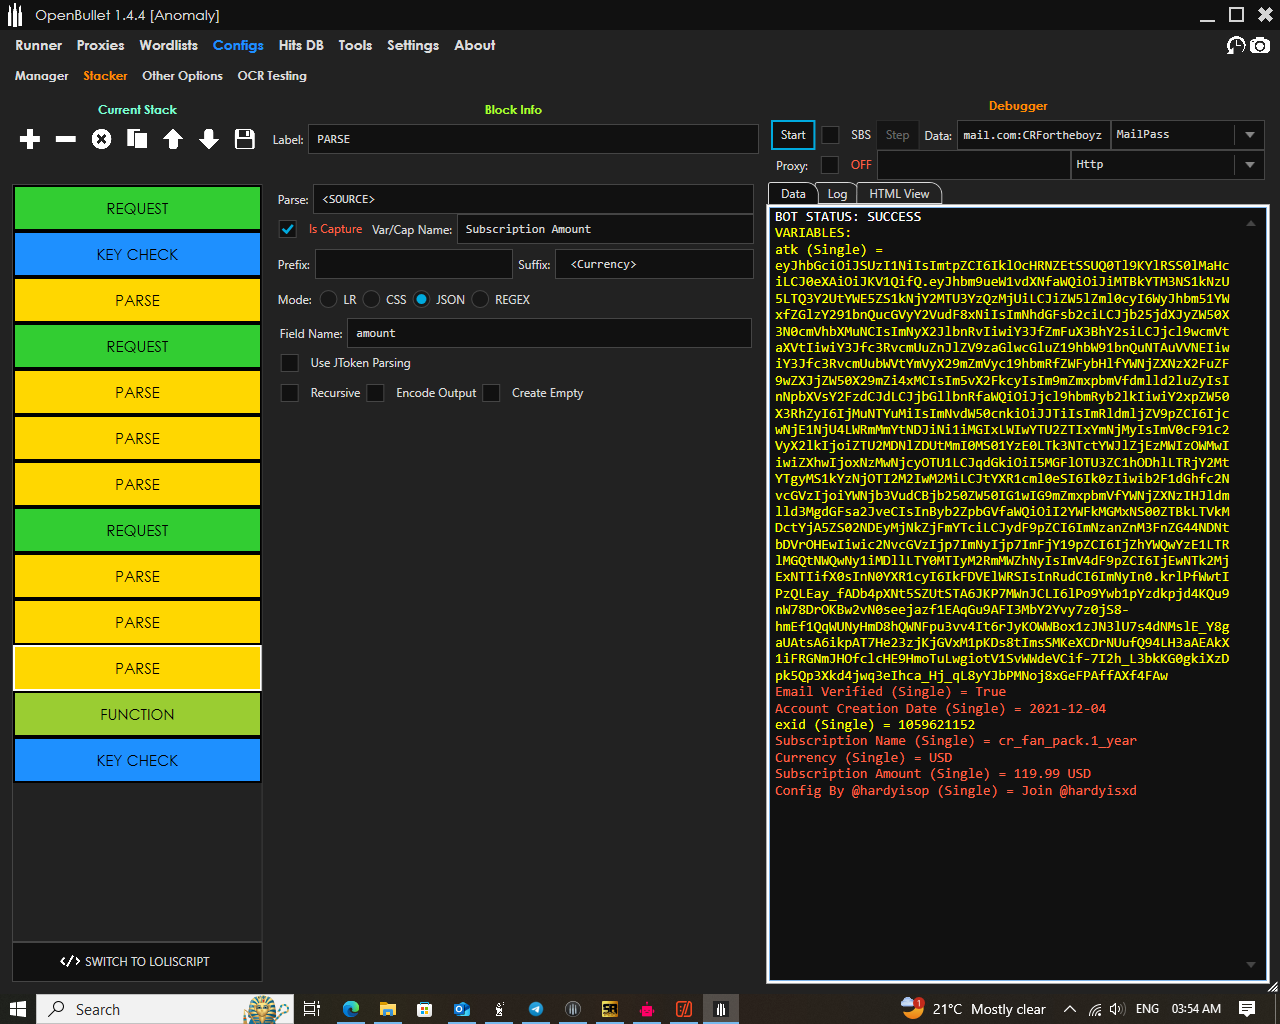
Task: Duplicate the selected PARSE block
Action: tap(137, 139)
